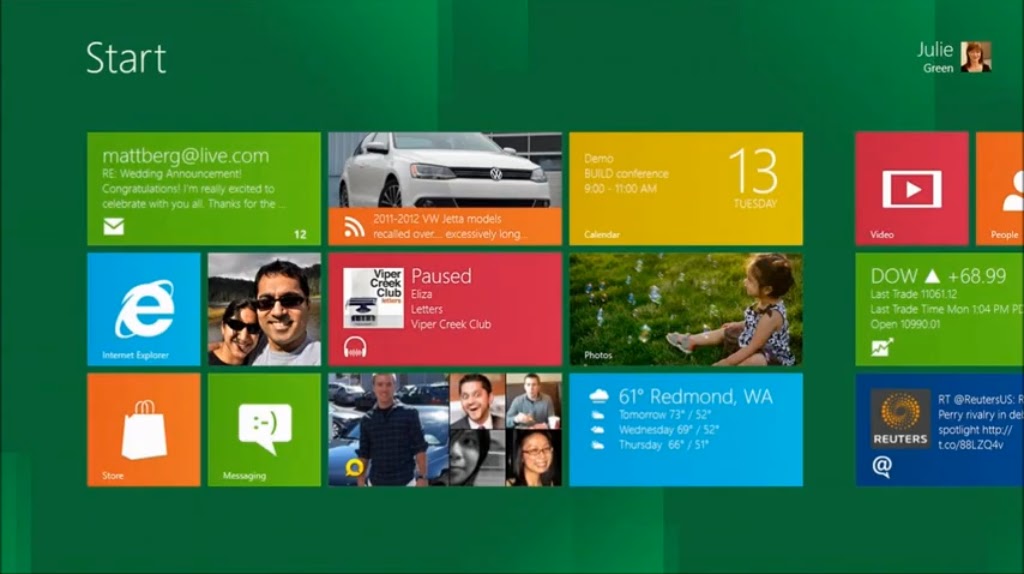Screen dimensions: 1024x574
Task: Open the Redmond, WA weather tile
Action: pyautogui.click(x=686, y=430)
